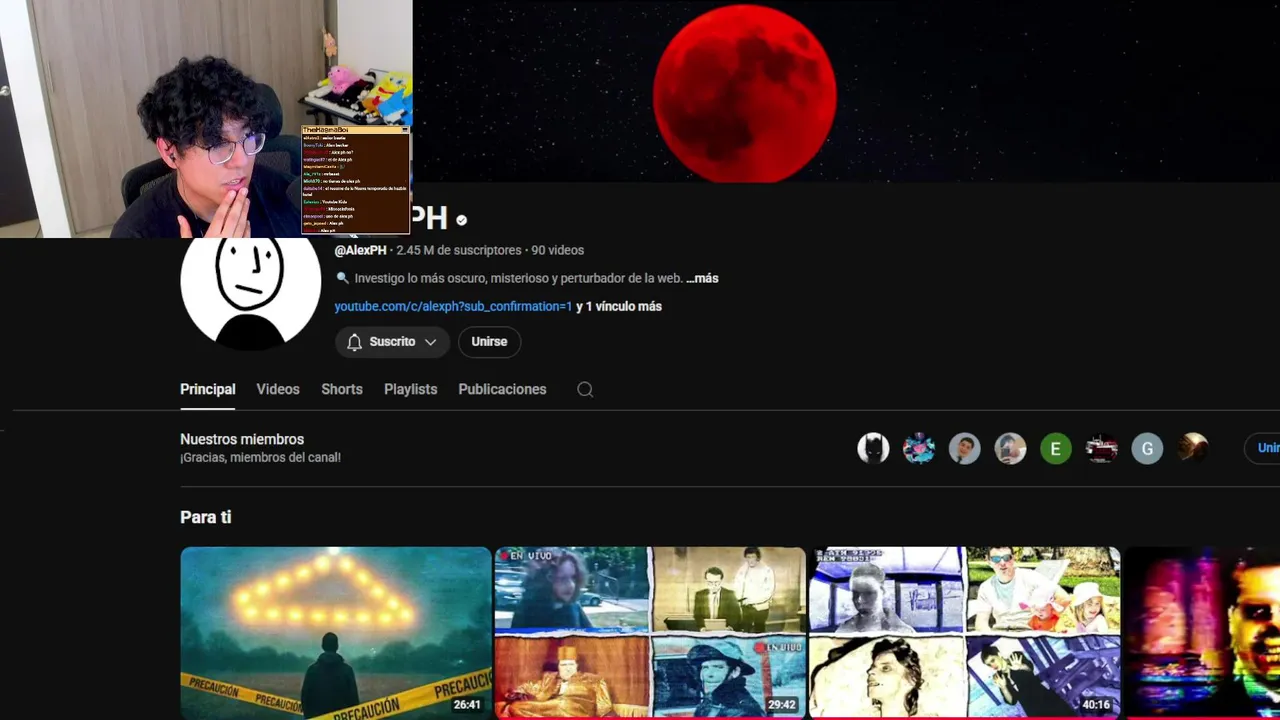Click the 'Nuestros miembros' heading
1280x720 pixels.
[x=242, y=439]
